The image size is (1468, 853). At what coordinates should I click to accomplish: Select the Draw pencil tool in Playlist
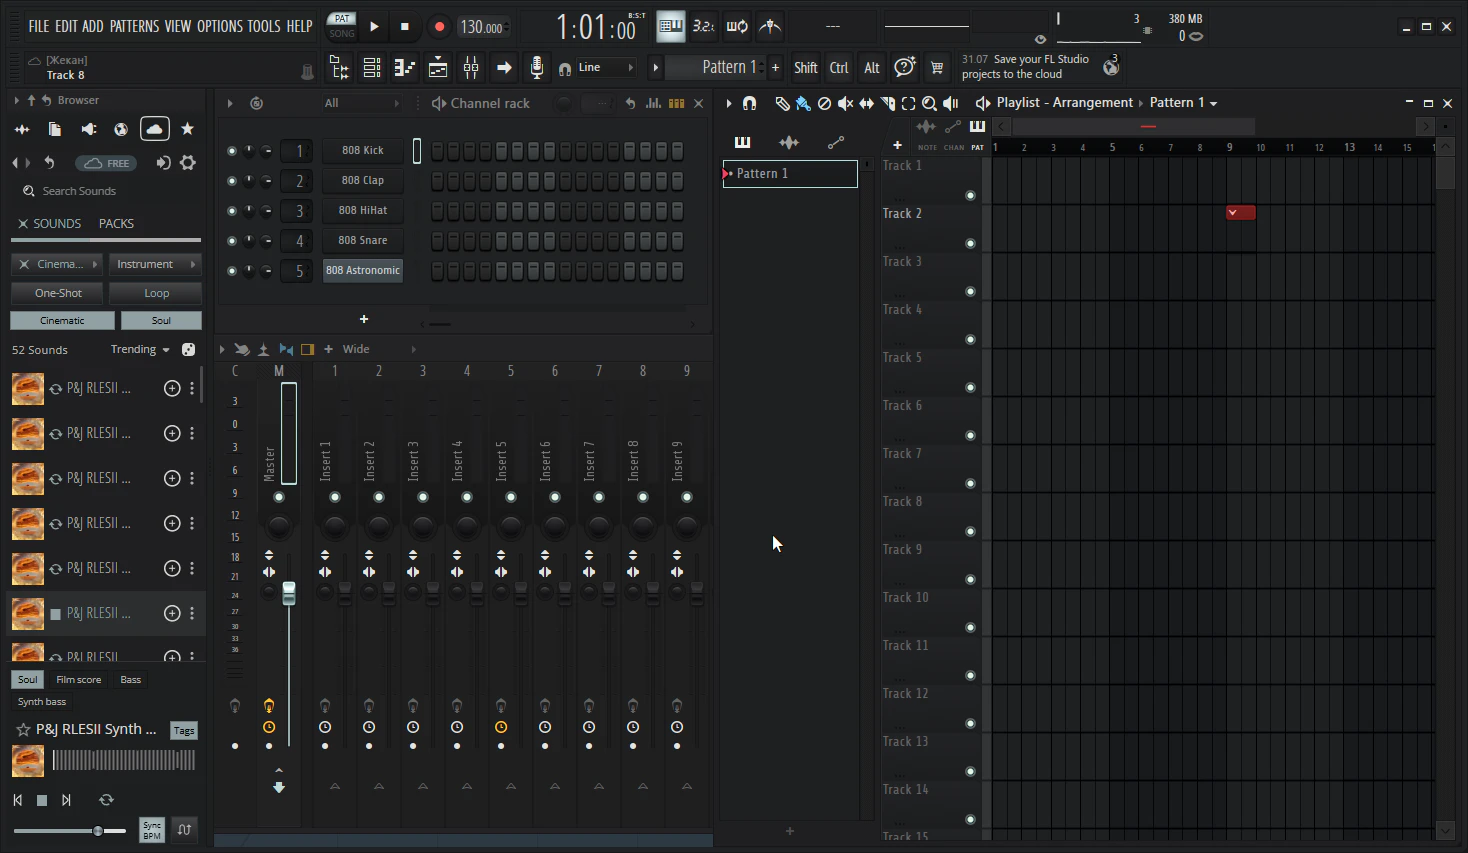tap(782, 103)
